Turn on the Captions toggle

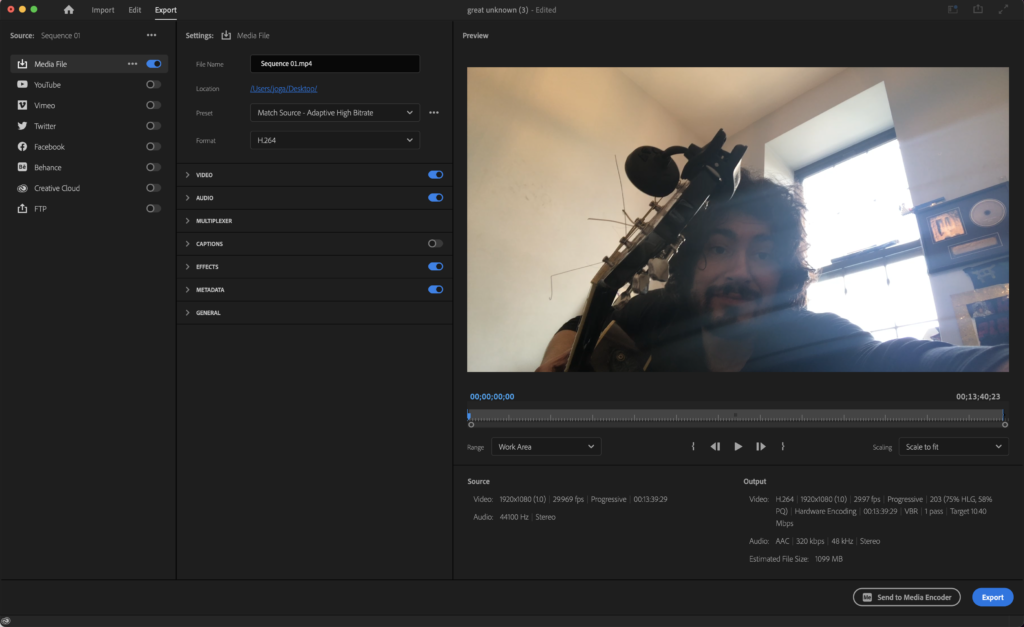[435, 244]
